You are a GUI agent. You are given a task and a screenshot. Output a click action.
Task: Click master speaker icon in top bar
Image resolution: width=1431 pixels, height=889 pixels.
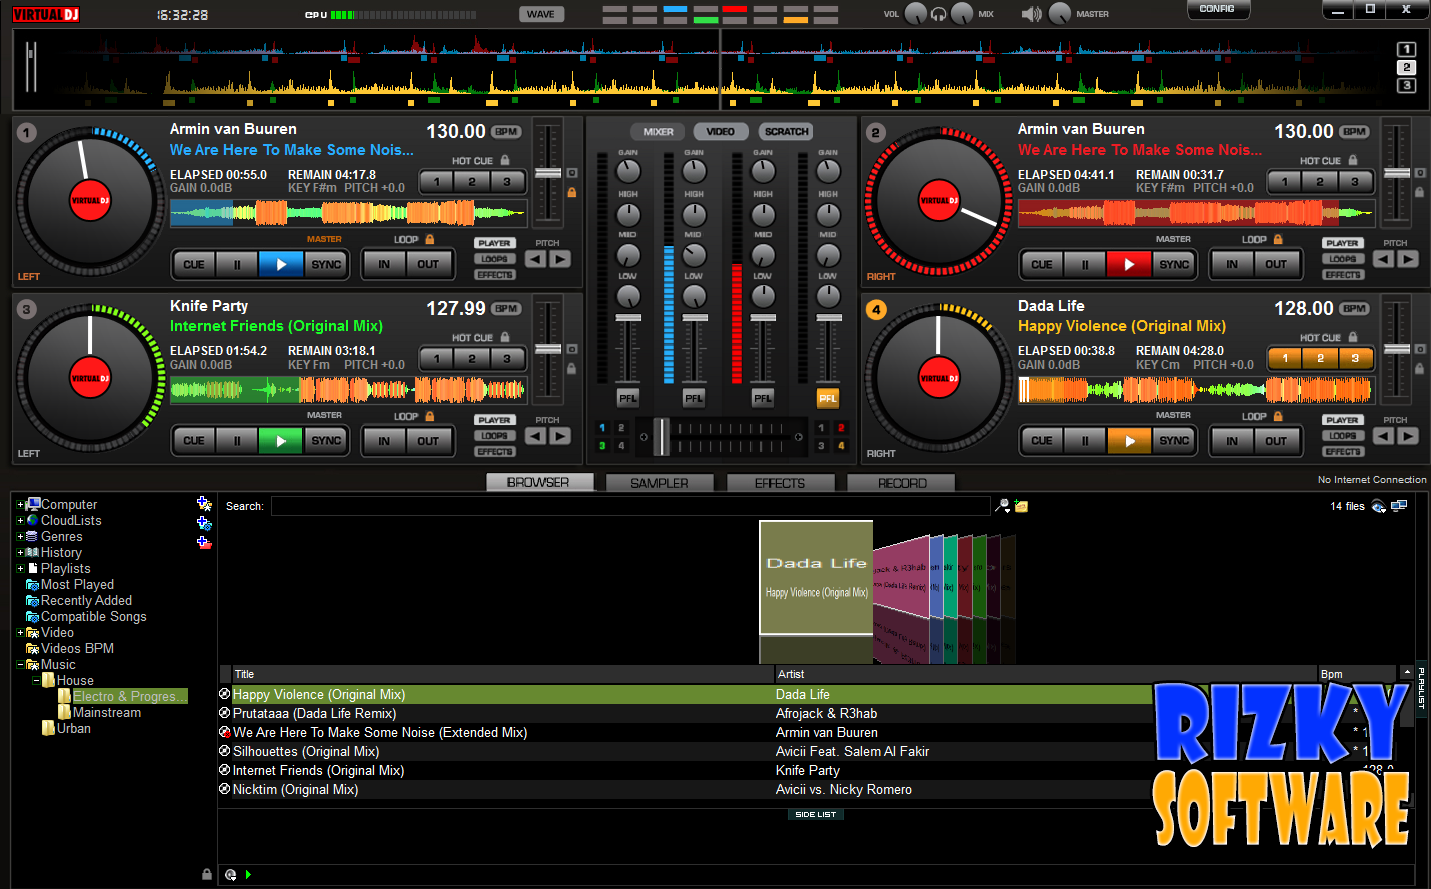coord(1031,14)
